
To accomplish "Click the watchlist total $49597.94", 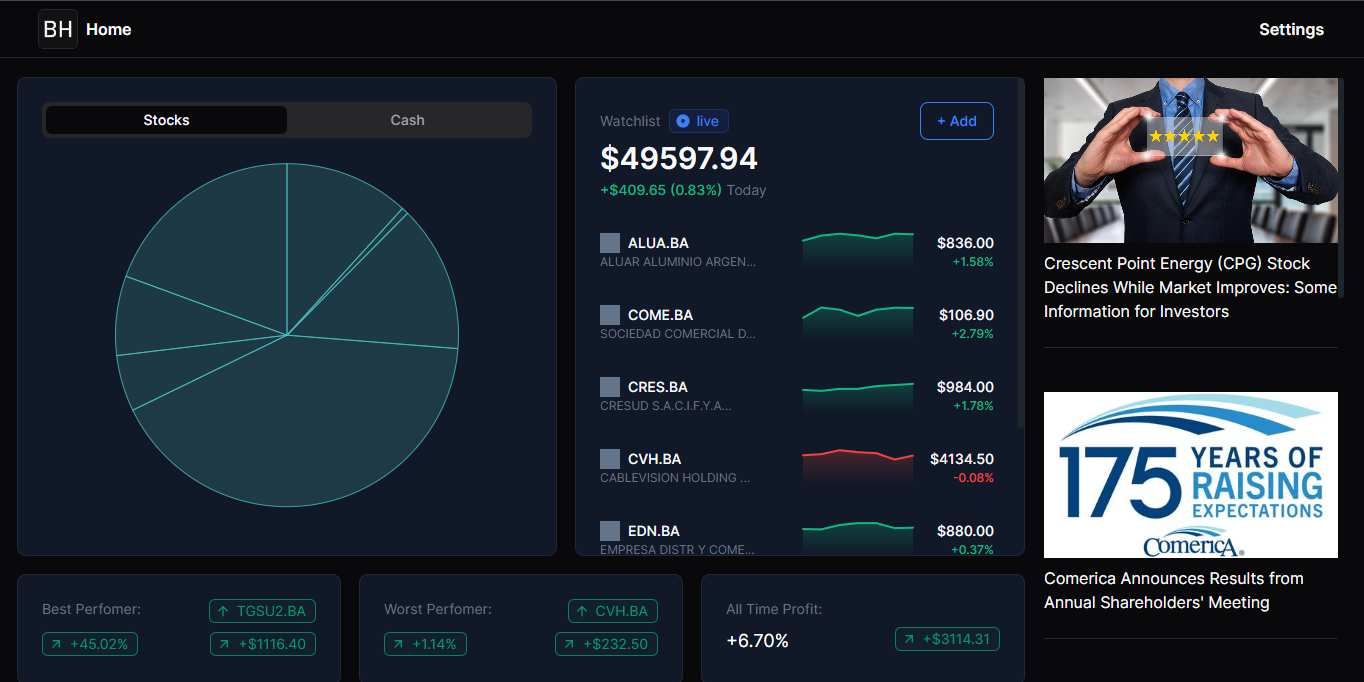I will click(679, 158).
